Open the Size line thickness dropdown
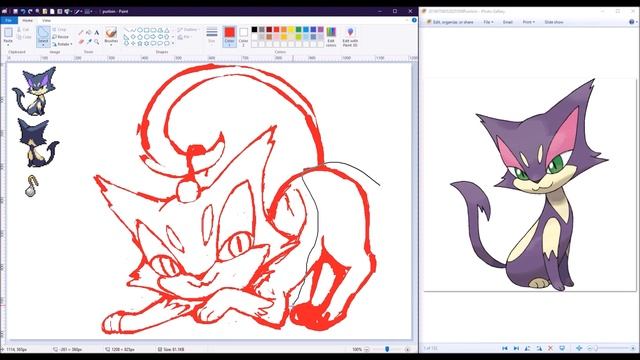The height and width of the screenshot is (360, 640). pos(211,35)
